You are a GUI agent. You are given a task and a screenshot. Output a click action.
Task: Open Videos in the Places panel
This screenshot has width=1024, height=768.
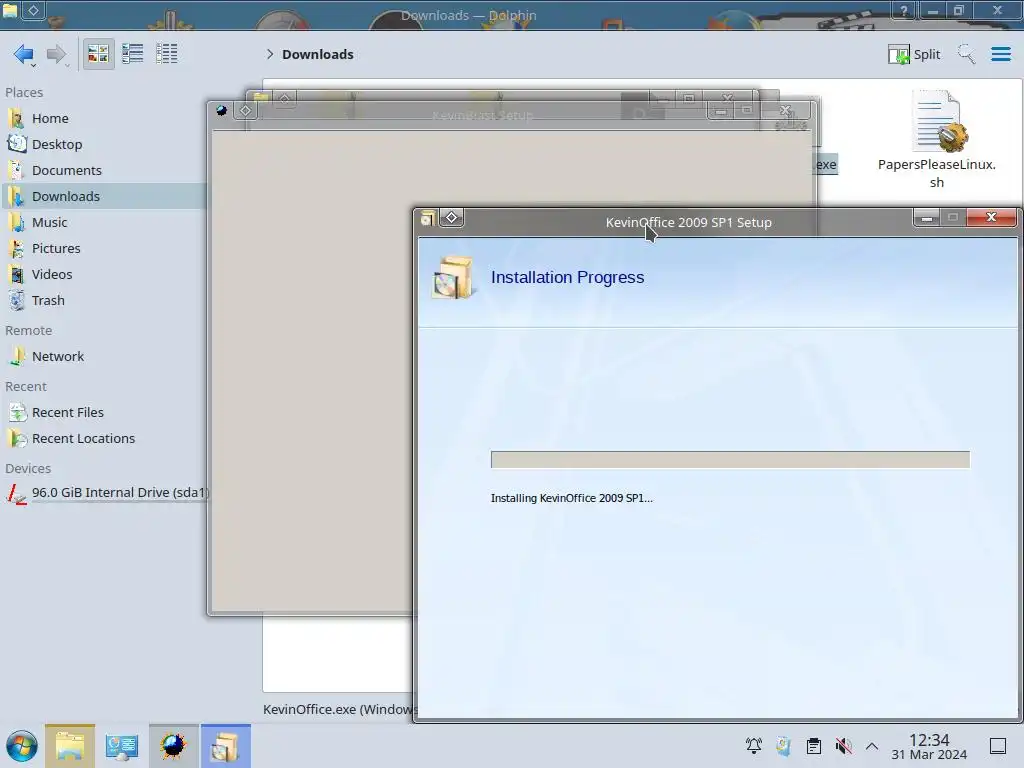point(104,275)
